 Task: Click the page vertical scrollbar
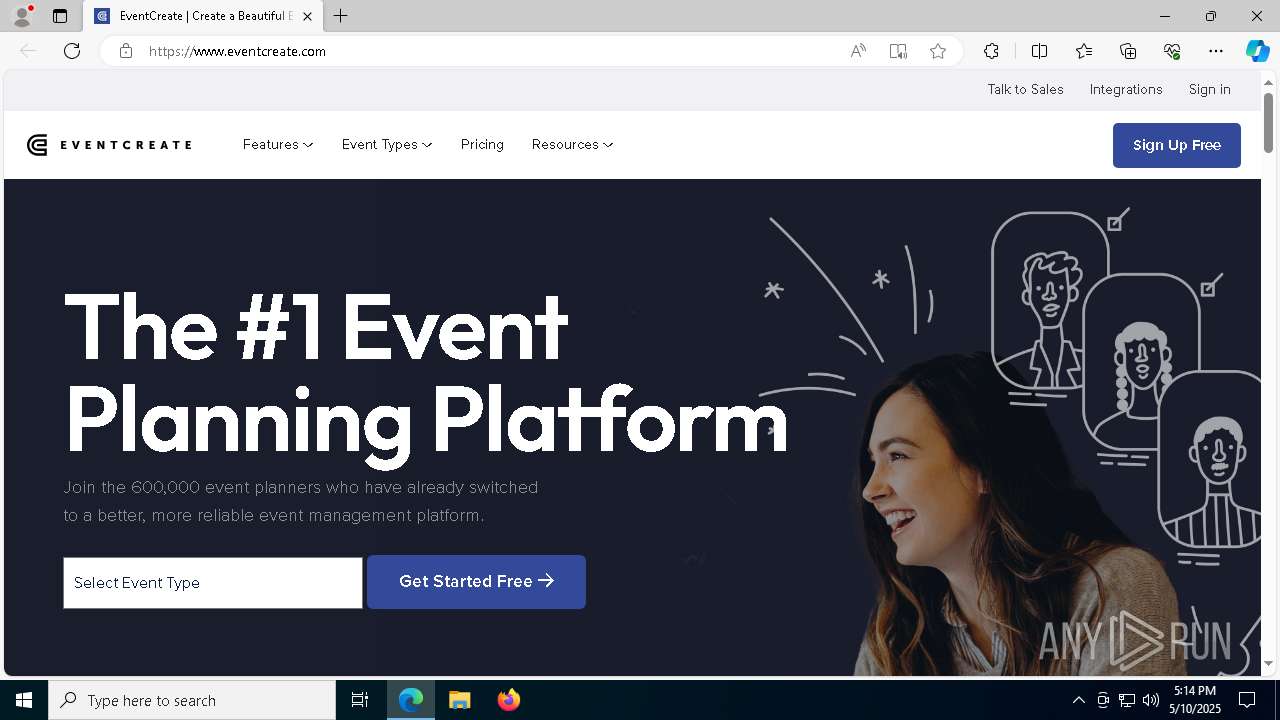(x=1268, y=123)
